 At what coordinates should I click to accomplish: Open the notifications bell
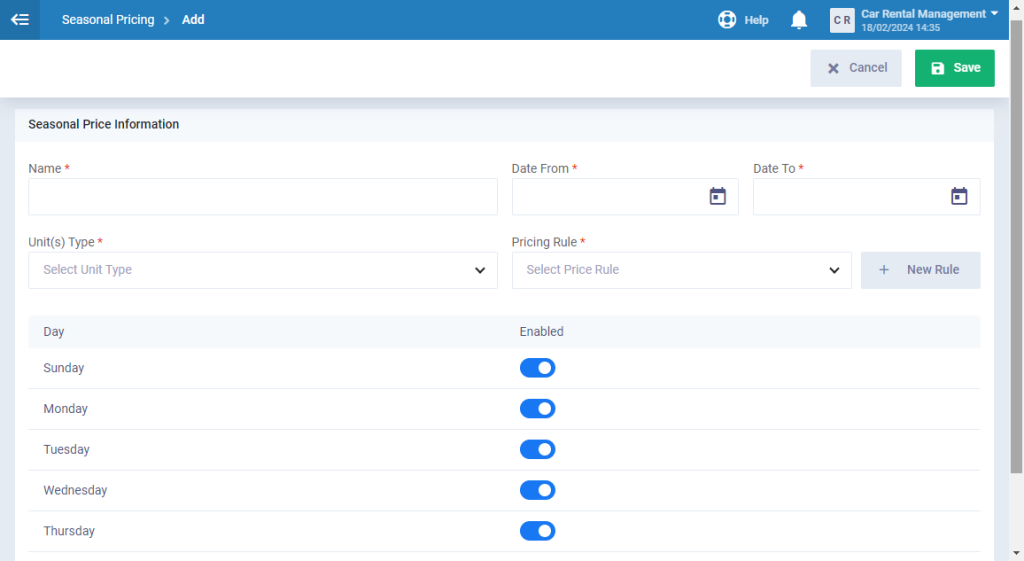click(x=799, y=20)
